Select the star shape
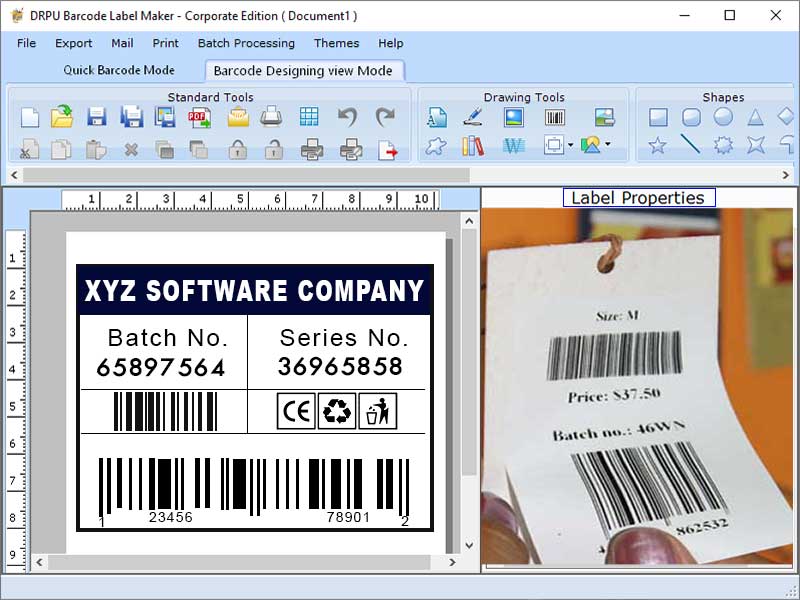This screenshot has height=600, width=800. (x=656, y=143)
